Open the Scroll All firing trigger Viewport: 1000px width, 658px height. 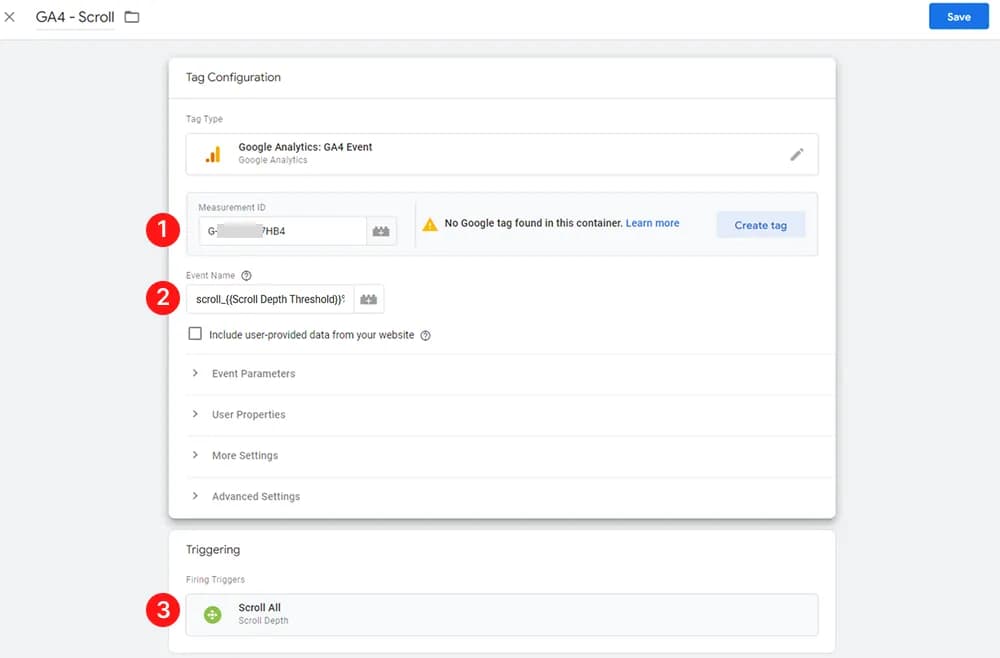click(502, 615)
